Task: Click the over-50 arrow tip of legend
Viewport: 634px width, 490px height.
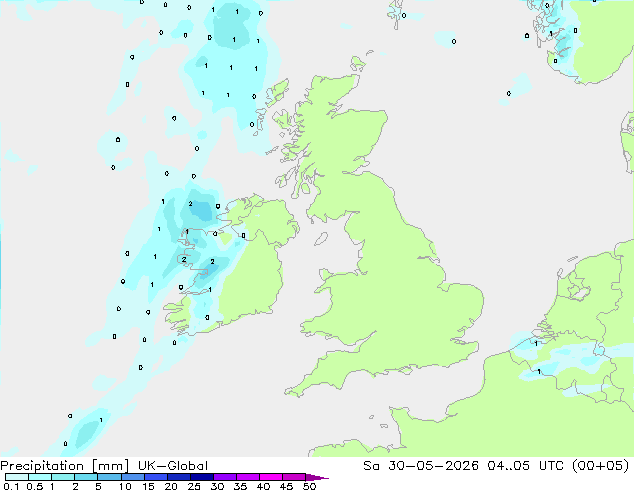Action: [x=317, y=477]
